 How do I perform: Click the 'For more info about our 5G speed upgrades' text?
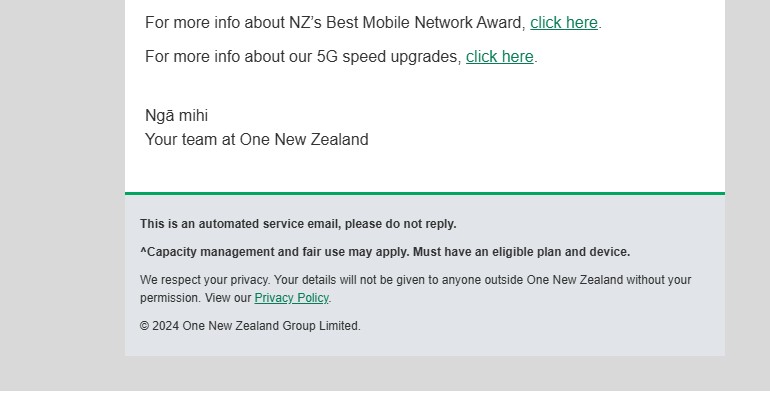[x=303, y=56]
